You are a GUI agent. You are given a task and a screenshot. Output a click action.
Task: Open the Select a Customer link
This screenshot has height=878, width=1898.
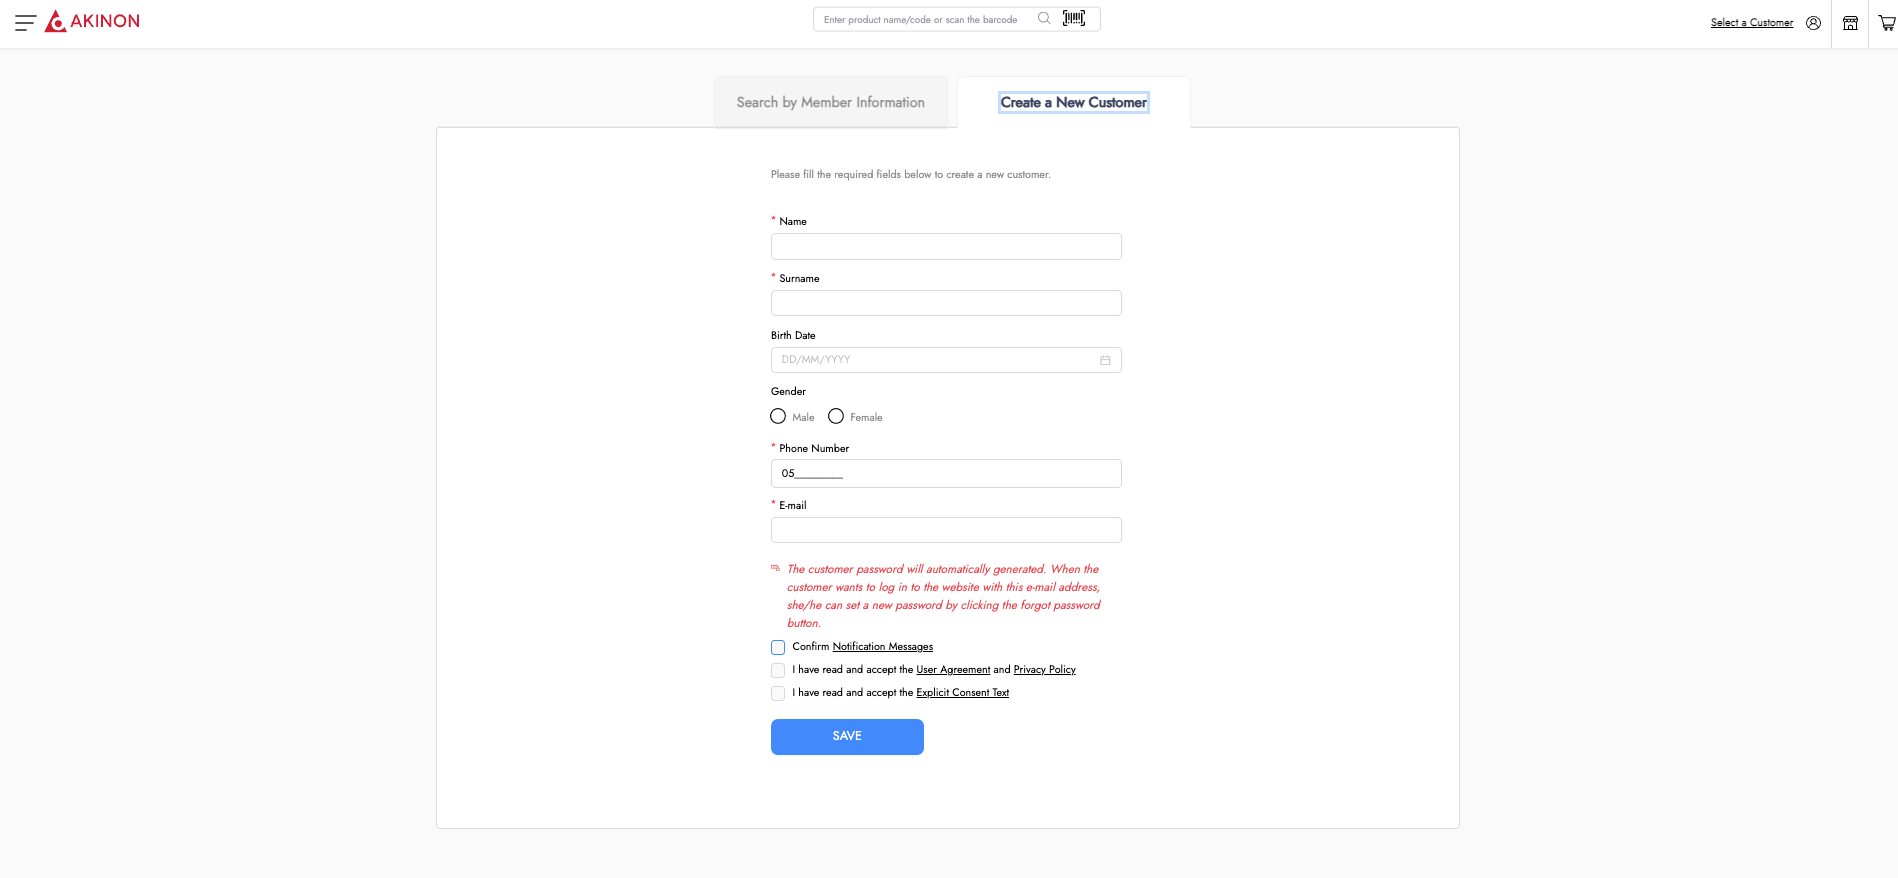(1751, 23)
